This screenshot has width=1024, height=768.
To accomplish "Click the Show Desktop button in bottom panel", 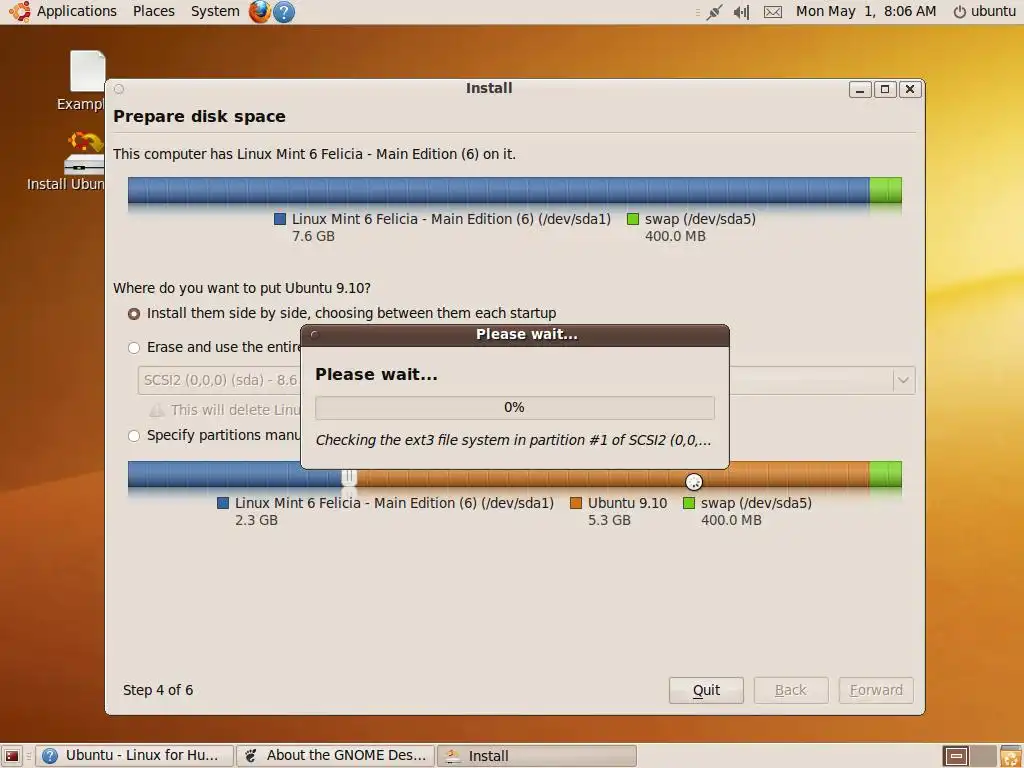I will pos(12,756).
